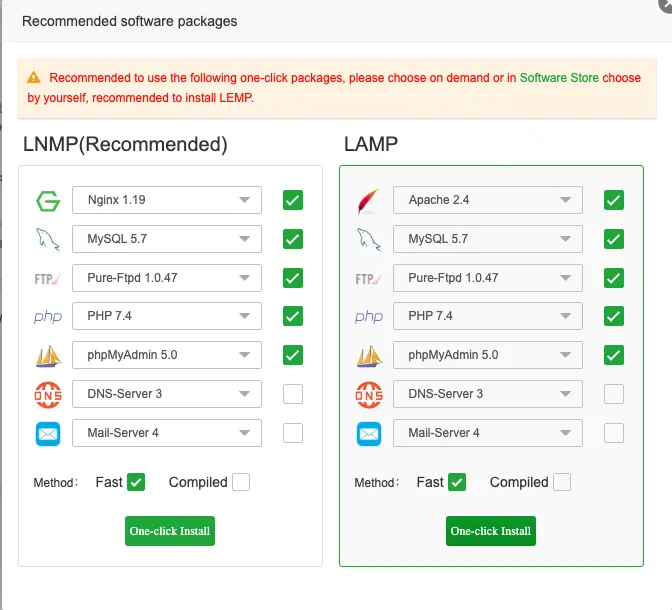The image size is (672, 610).
Task: Open the Apache 2.4 version dropdown
Action: coord(488,200)
